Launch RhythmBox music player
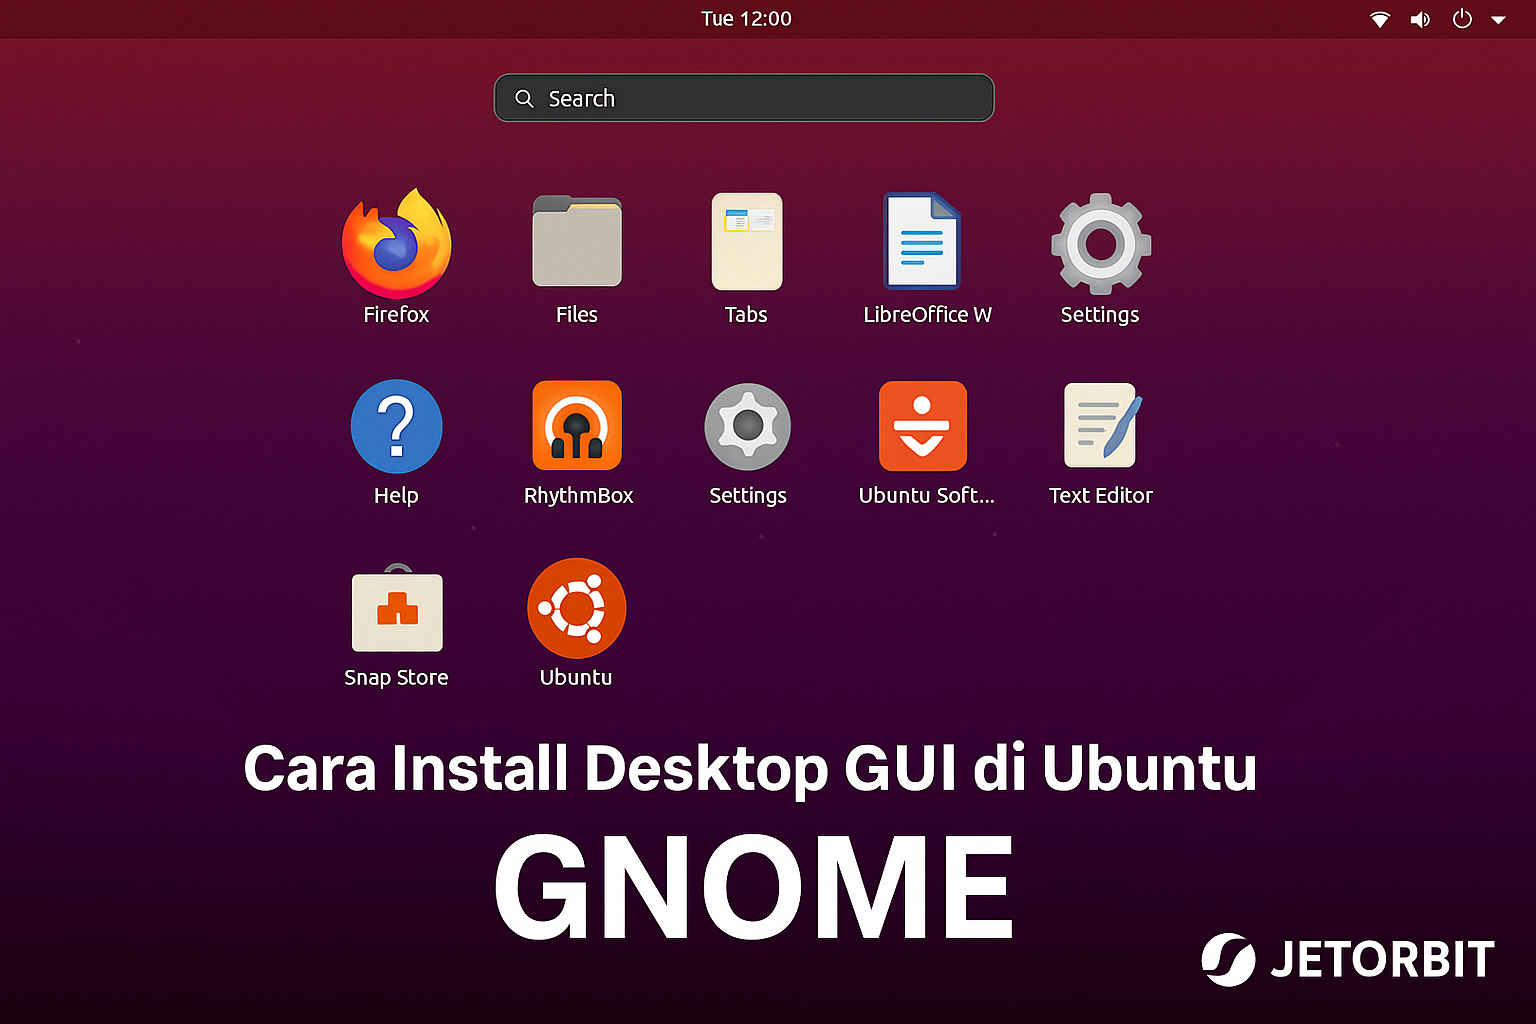Image resolution: width=1536 pixels, height=1024 pixels. click(577, 425)
